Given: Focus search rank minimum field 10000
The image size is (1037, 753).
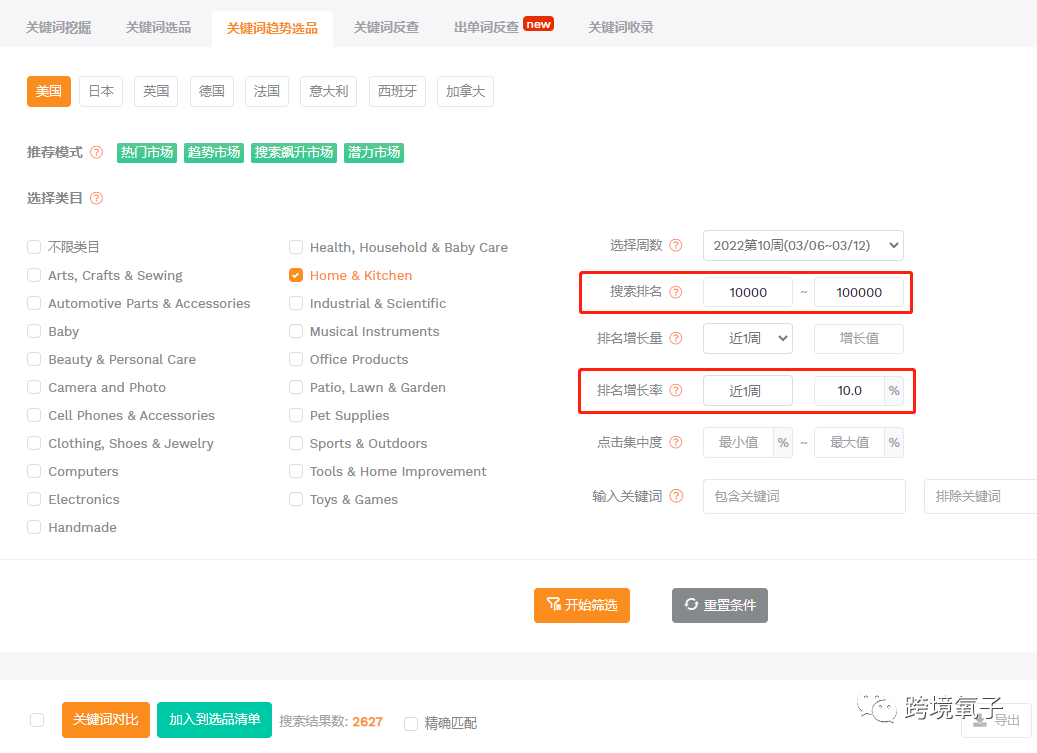Looking at the screenshot, I should click(x=747, y=292).
